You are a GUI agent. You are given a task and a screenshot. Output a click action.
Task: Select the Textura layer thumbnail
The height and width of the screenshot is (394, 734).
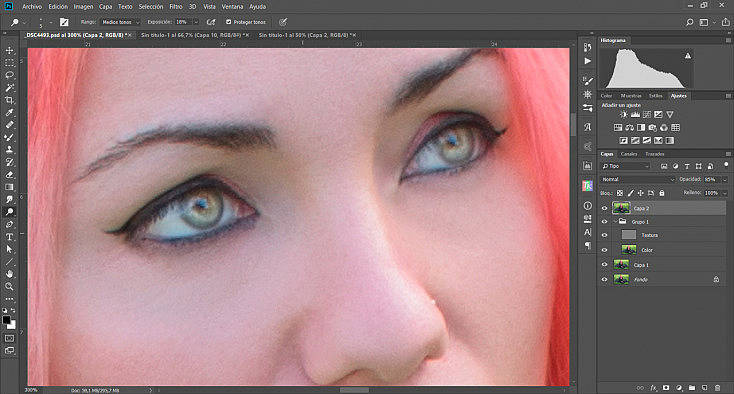[629, 235]
